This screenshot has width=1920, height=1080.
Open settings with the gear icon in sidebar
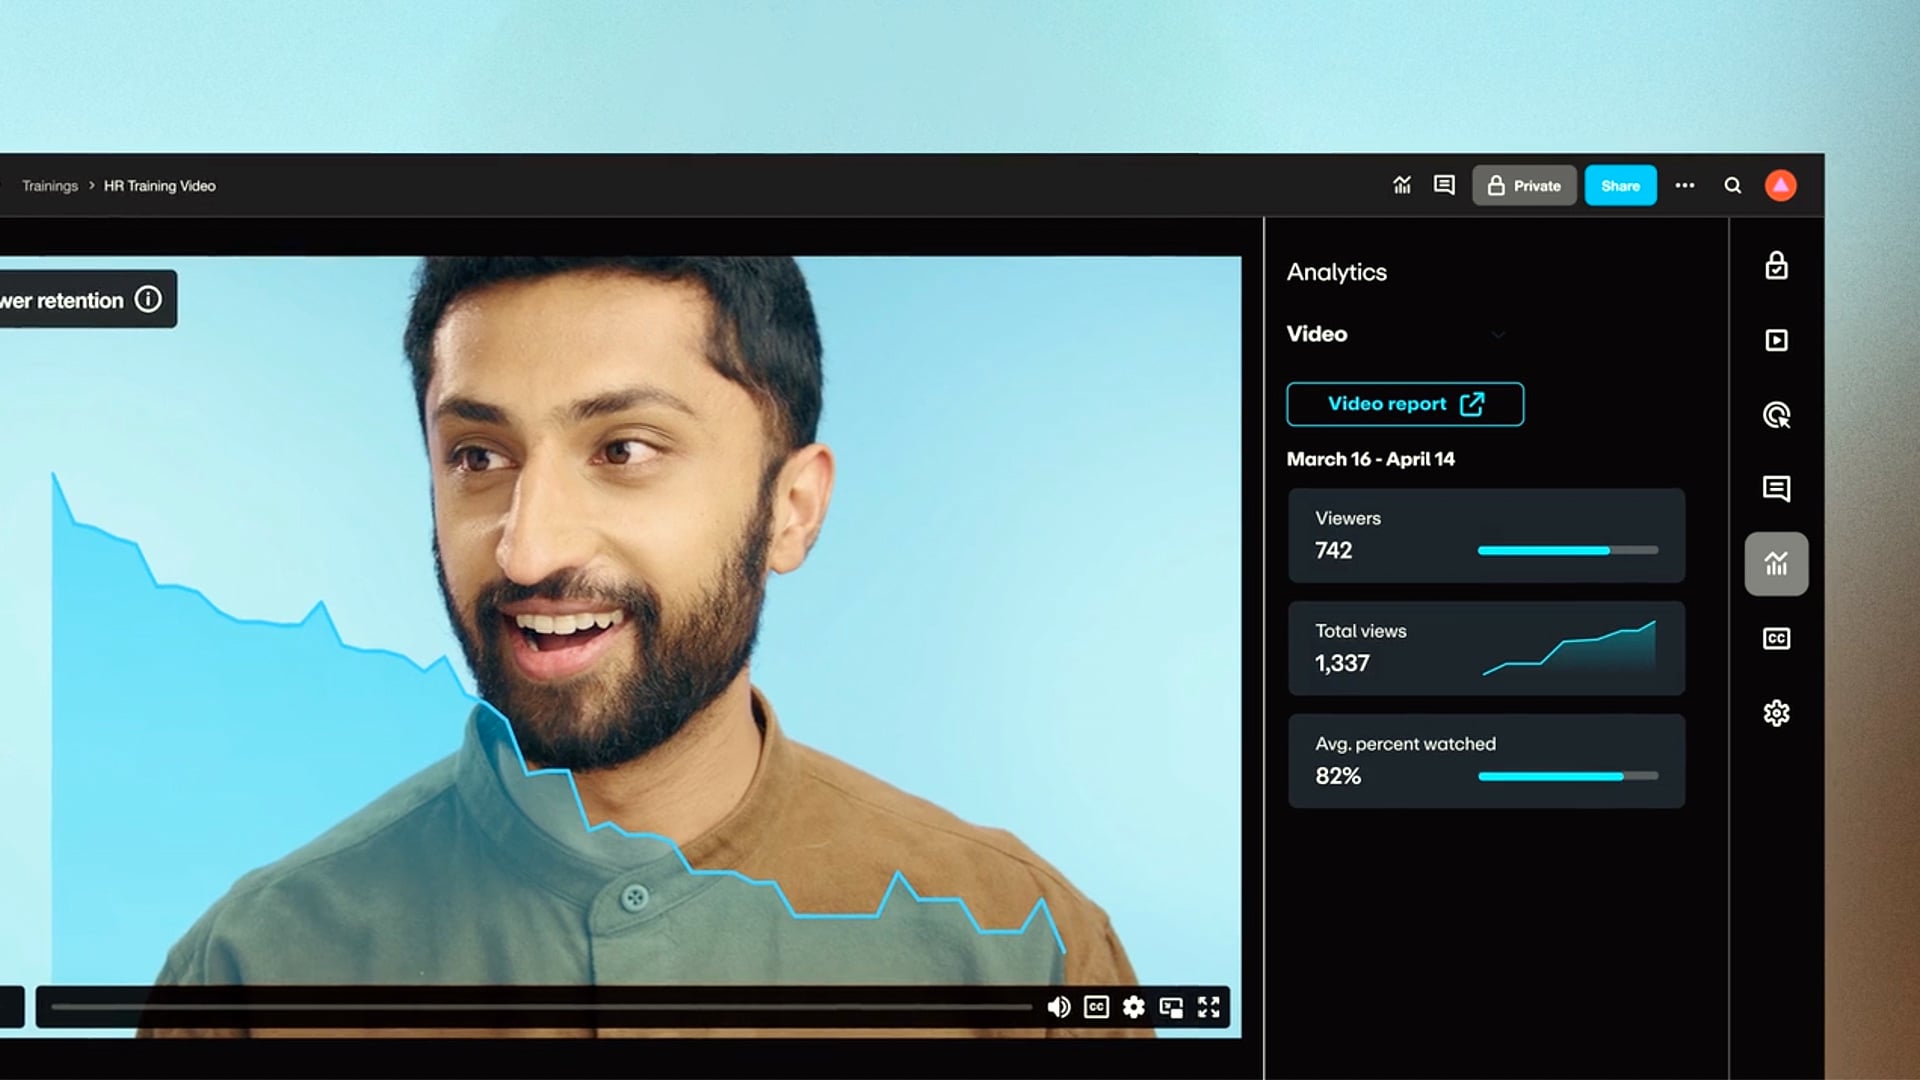coord(1776,712)
